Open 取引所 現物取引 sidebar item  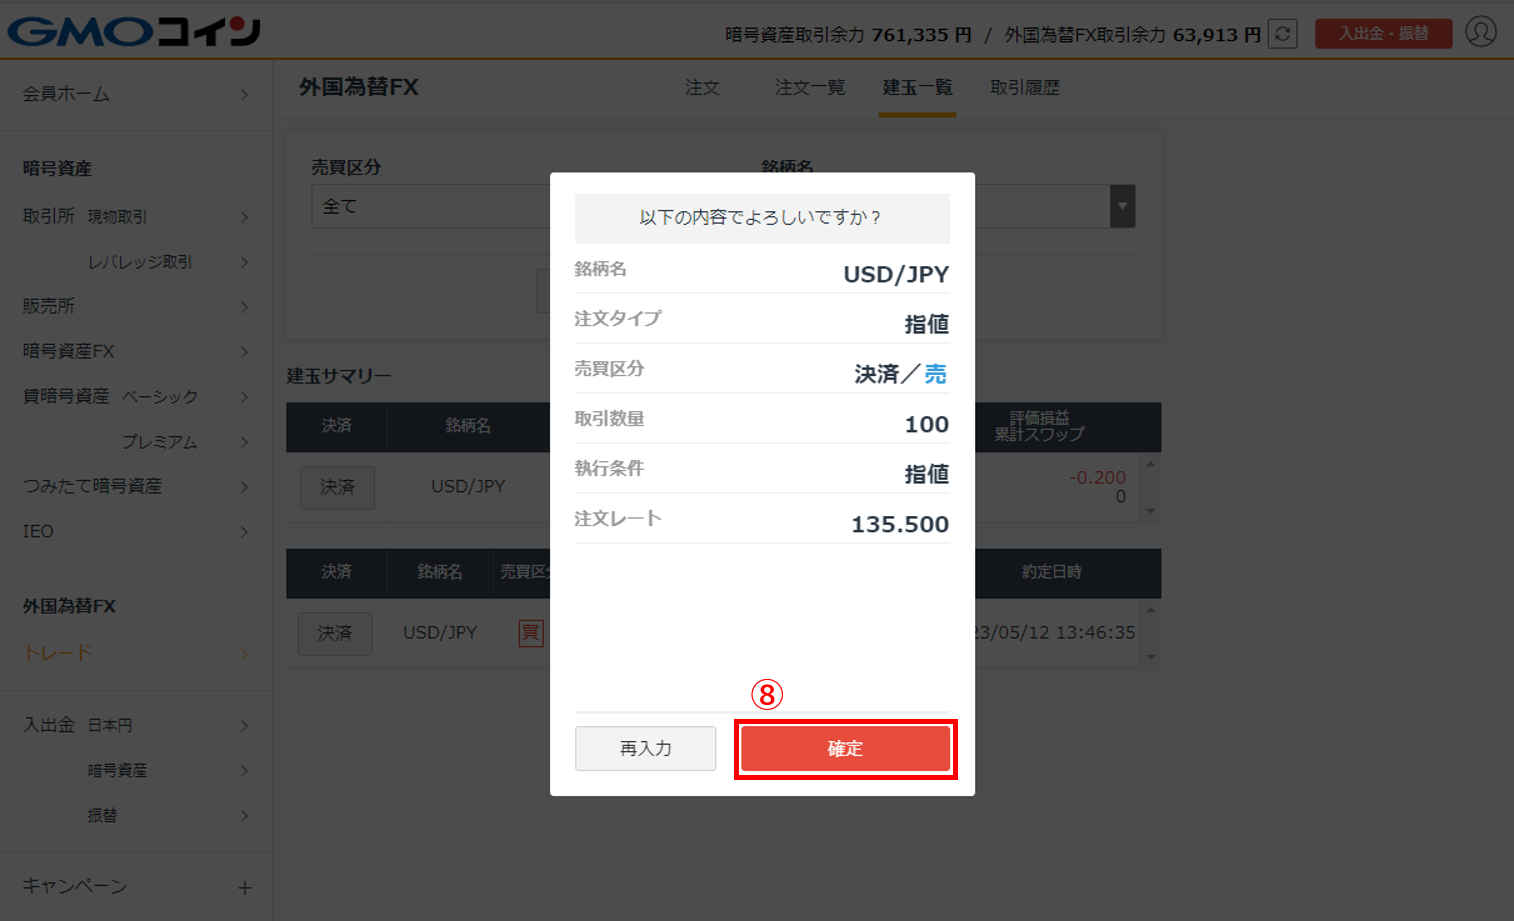click(136, 216)
